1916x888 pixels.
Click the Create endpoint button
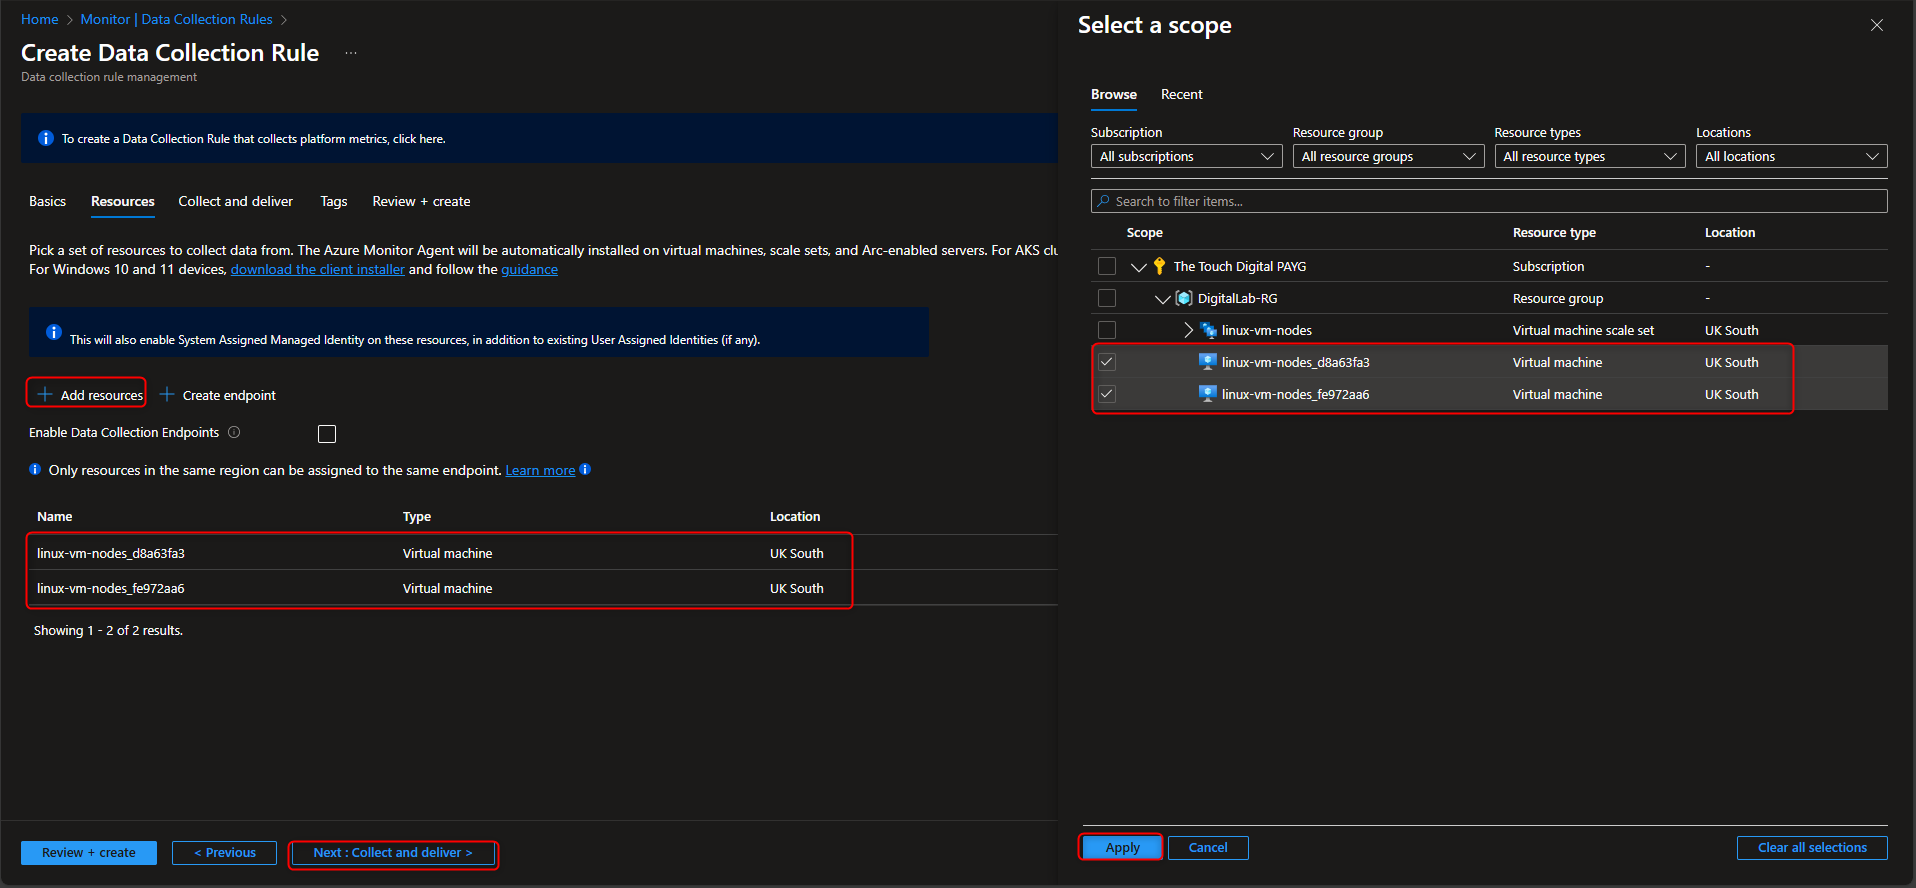[218, 395]
